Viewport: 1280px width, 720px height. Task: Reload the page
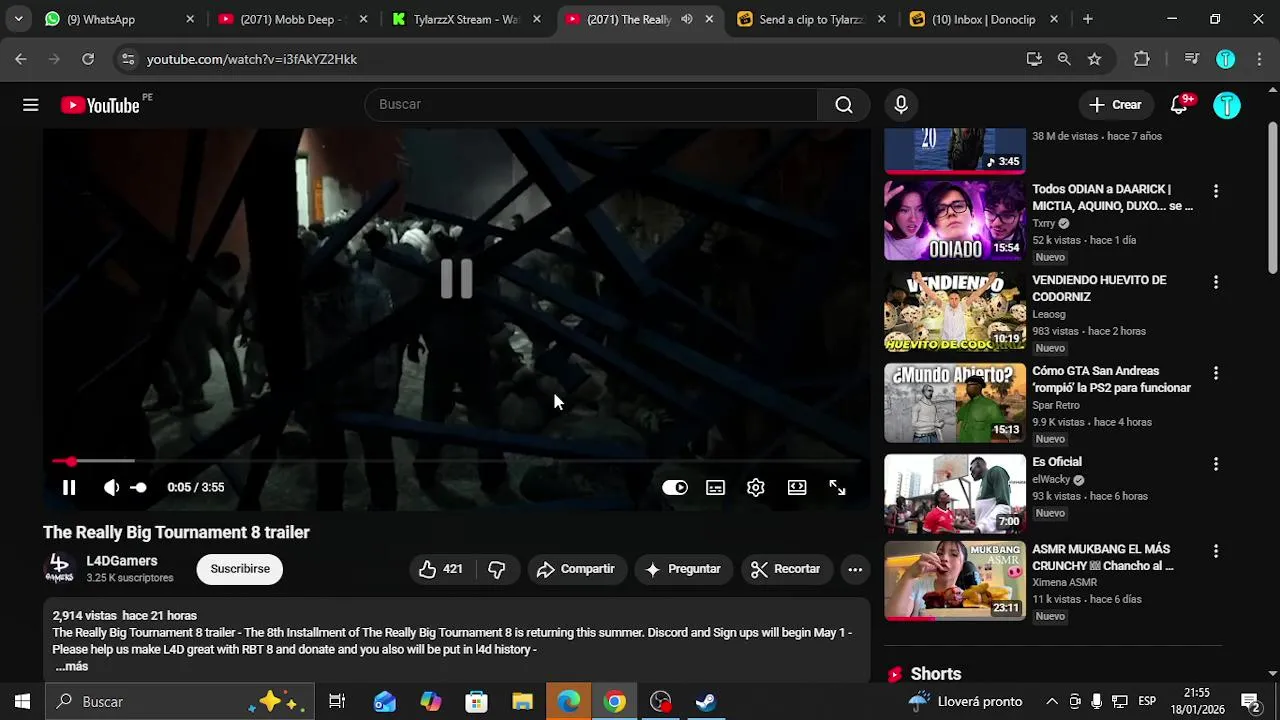(x=88, y=59)
